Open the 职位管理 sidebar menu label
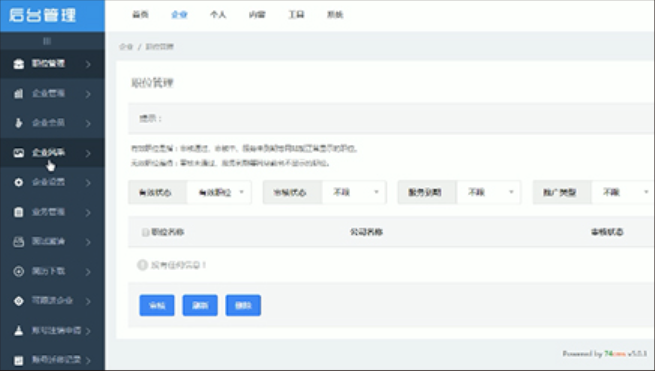The width and height of the screenshot is (655, 371). click(x=48, y=64)
